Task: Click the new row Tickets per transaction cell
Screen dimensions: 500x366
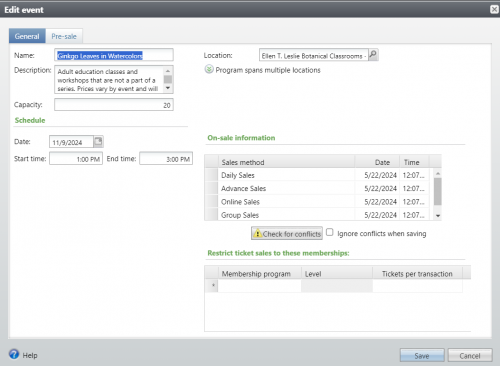Action: tap(417, 286)
